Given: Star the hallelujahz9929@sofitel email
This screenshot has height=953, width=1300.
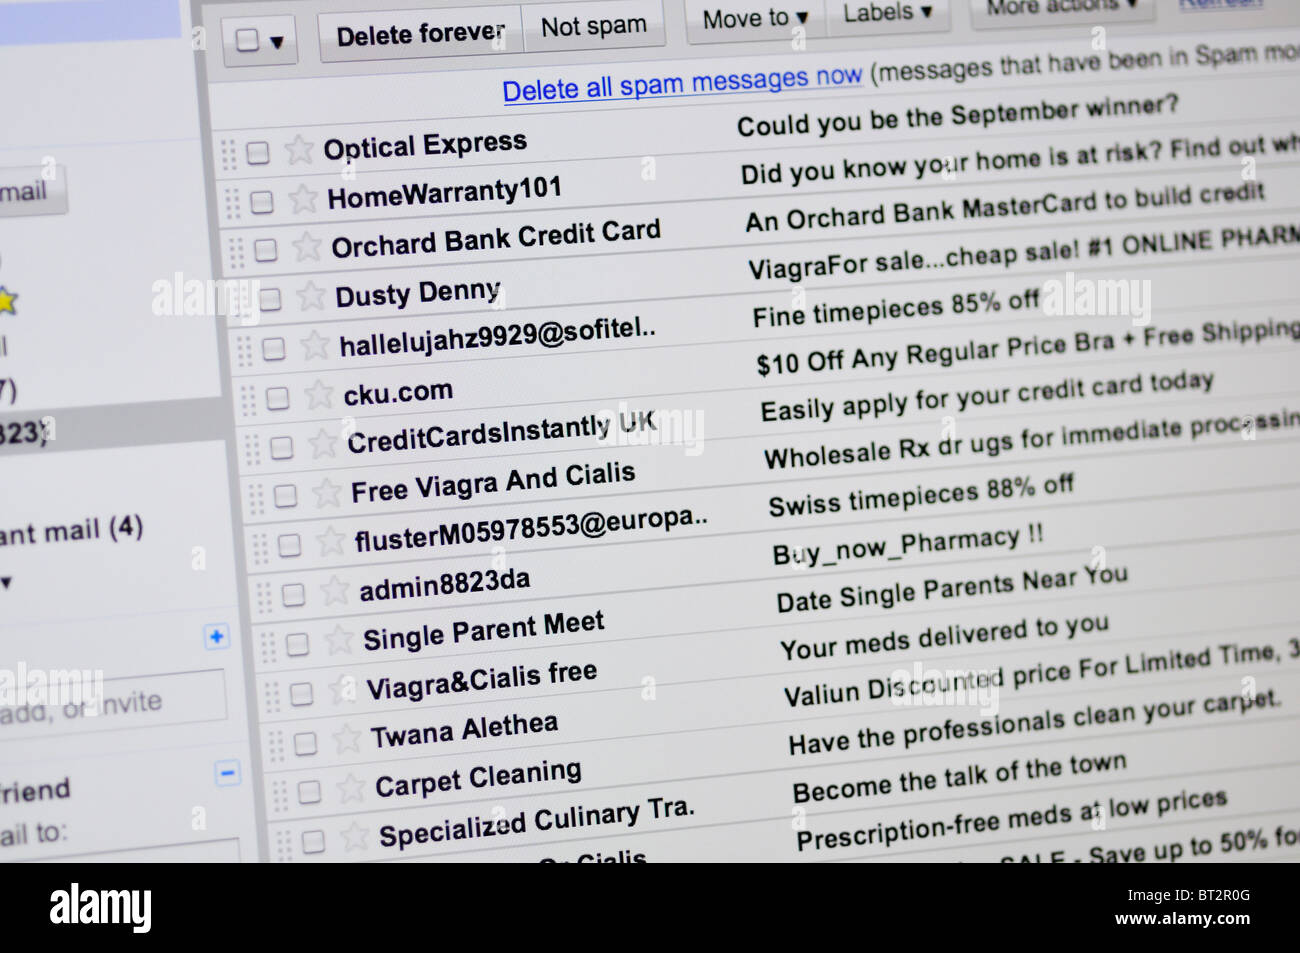Looking at the screenshot, I should pyautogui.click(x=314, y=346).
